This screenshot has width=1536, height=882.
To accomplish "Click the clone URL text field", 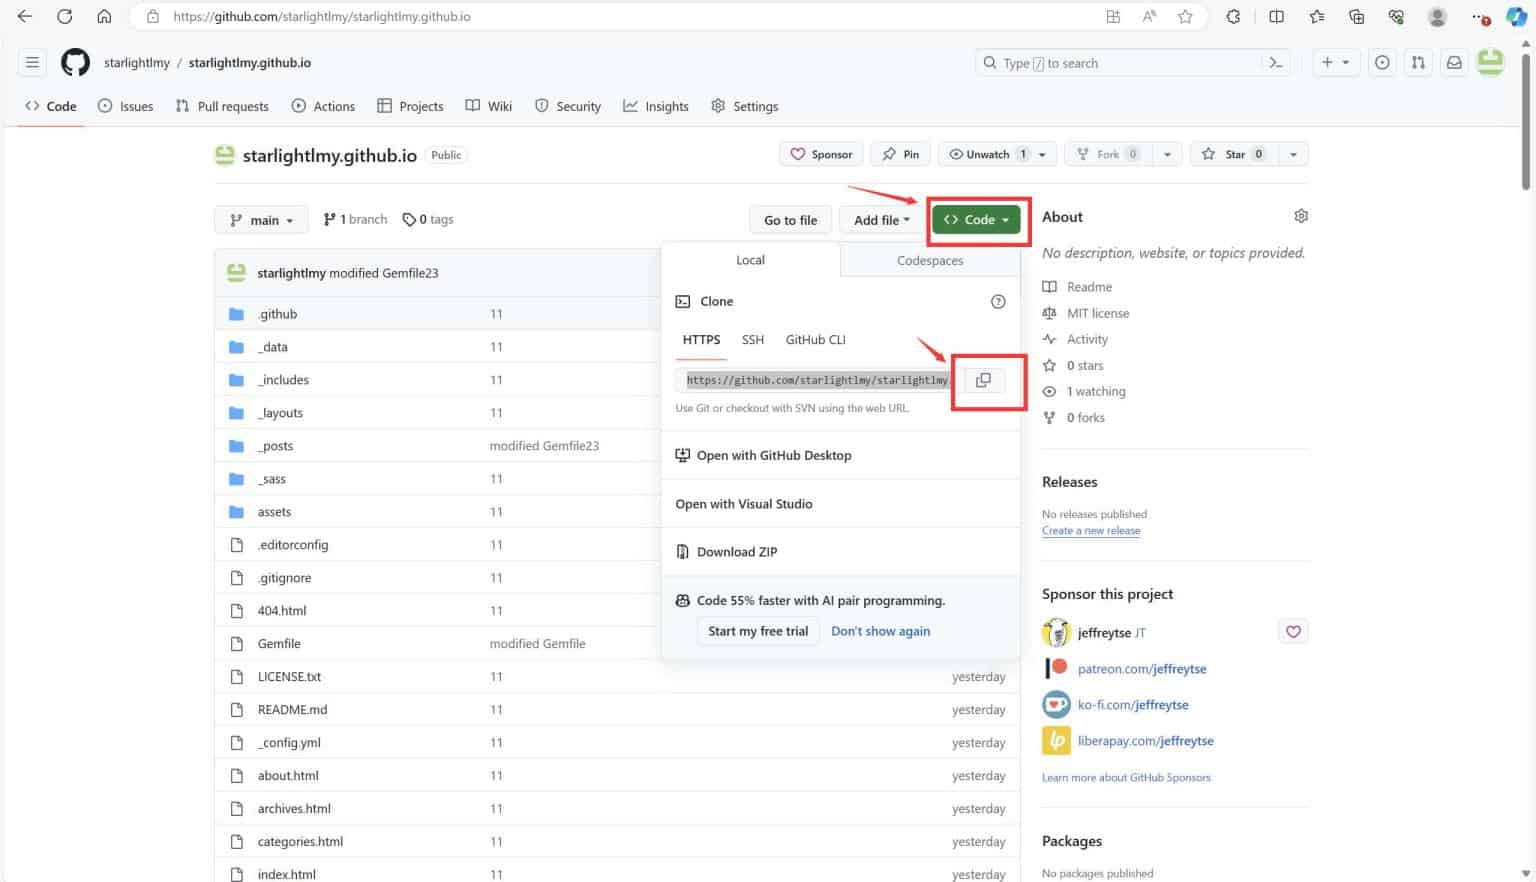I will click(818, 380).
